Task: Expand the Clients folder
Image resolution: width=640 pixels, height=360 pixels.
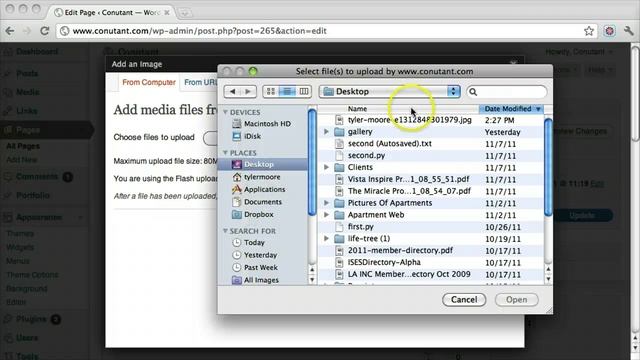Action: (x=326, y=167)
